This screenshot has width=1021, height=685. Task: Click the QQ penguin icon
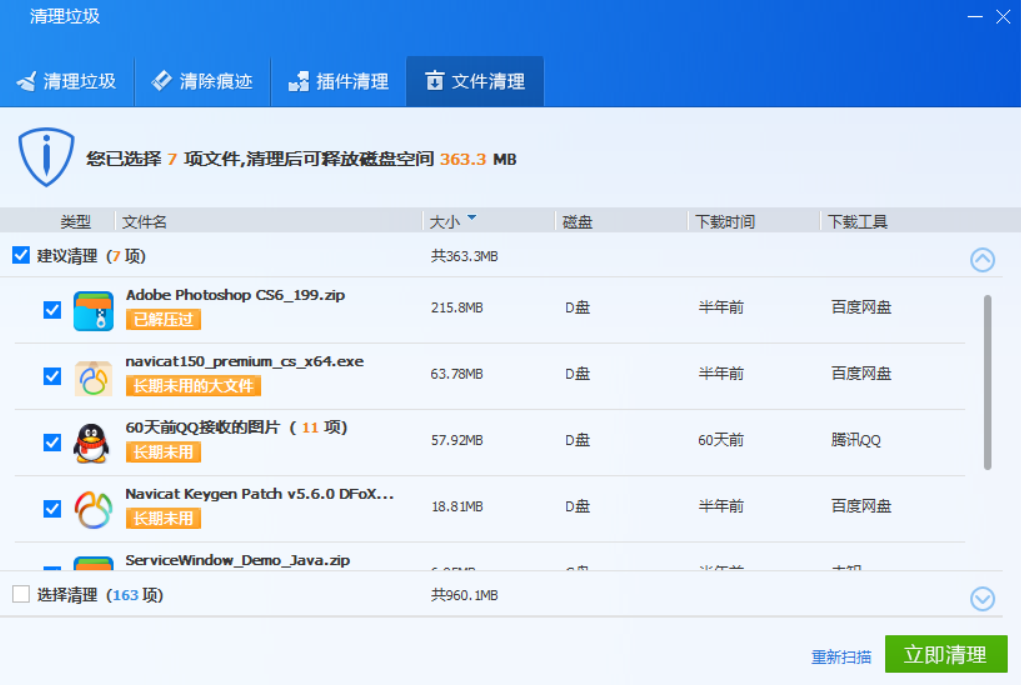(x=92, y=443)
